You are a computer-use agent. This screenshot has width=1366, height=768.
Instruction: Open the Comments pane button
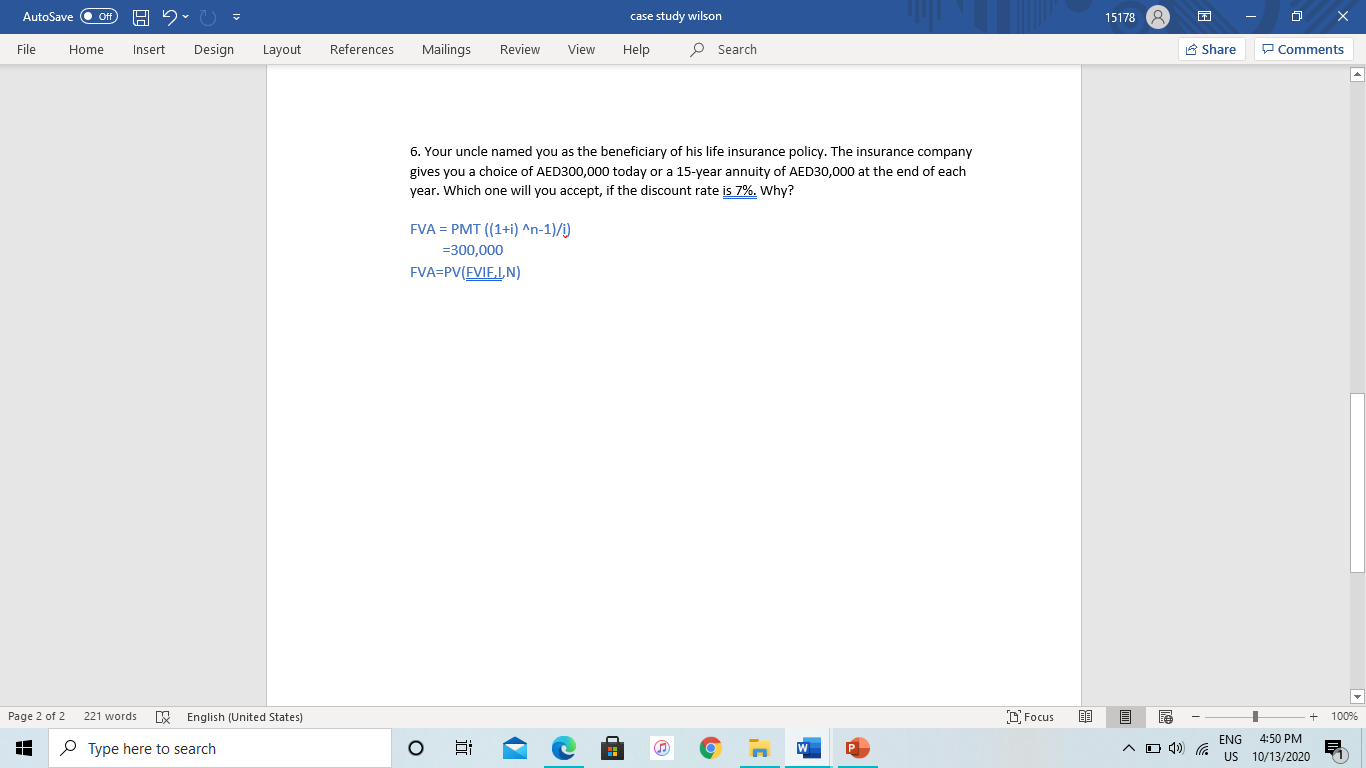click(1303, 49)
